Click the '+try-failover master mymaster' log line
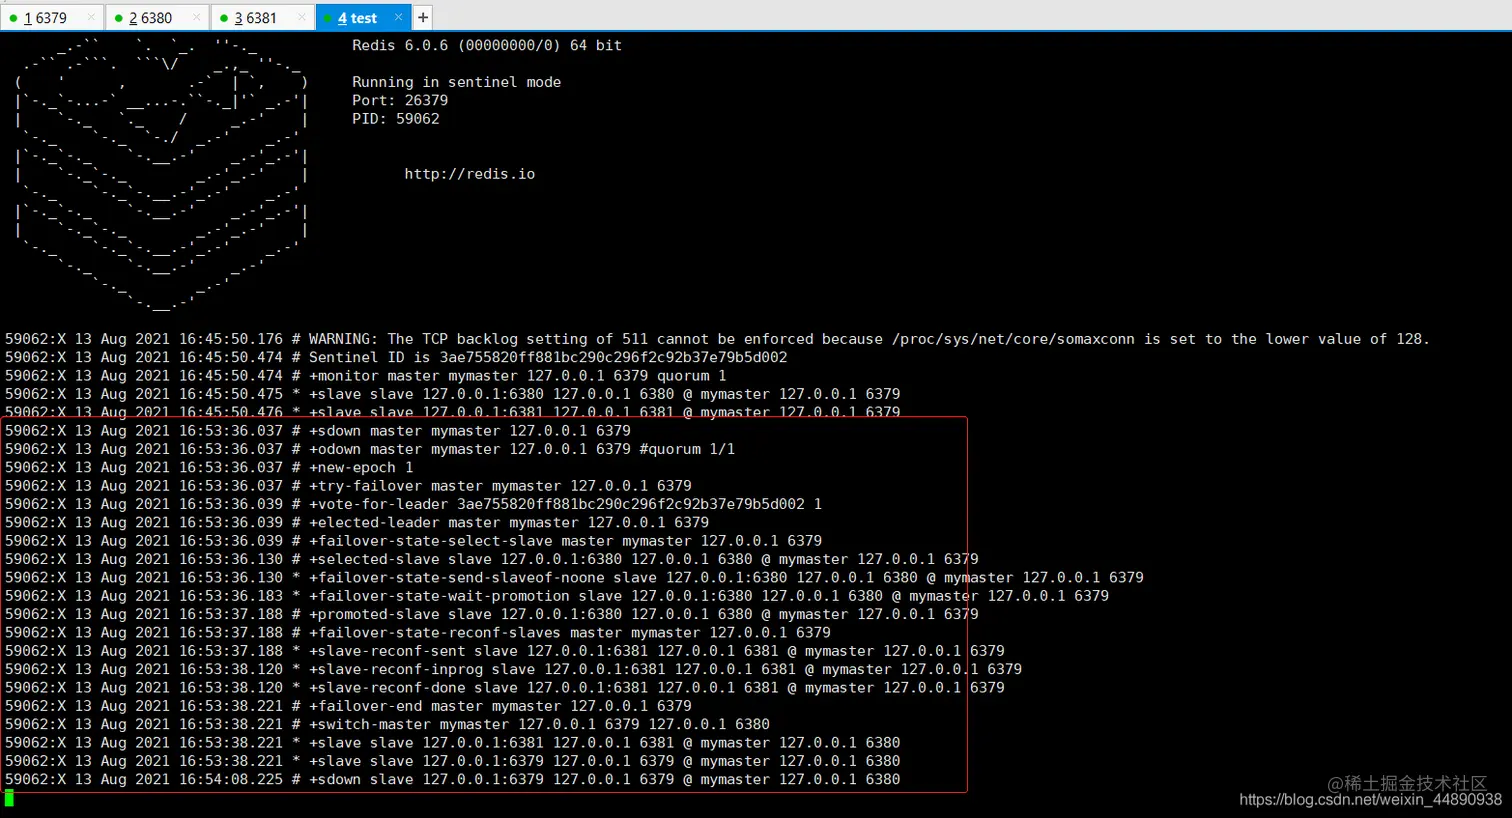This screenshot has height=818, width=1512. tap(348, 486)
